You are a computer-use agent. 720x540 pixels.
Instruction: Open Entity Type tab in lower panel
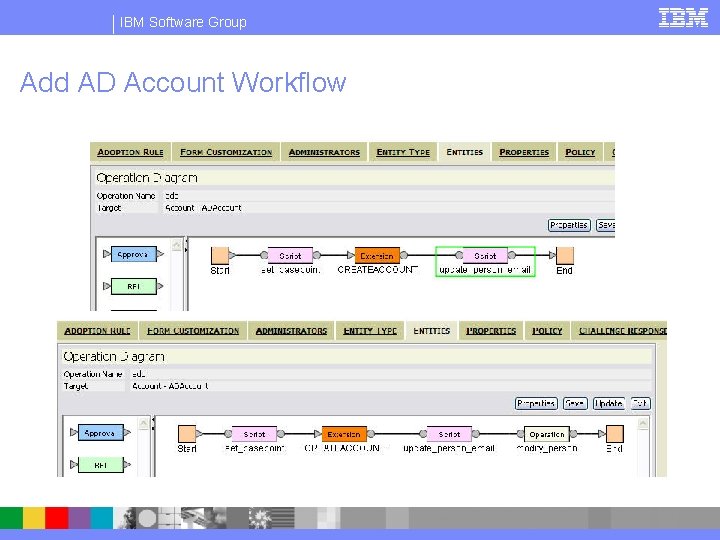pyautogui.click(x=370, y=331)
